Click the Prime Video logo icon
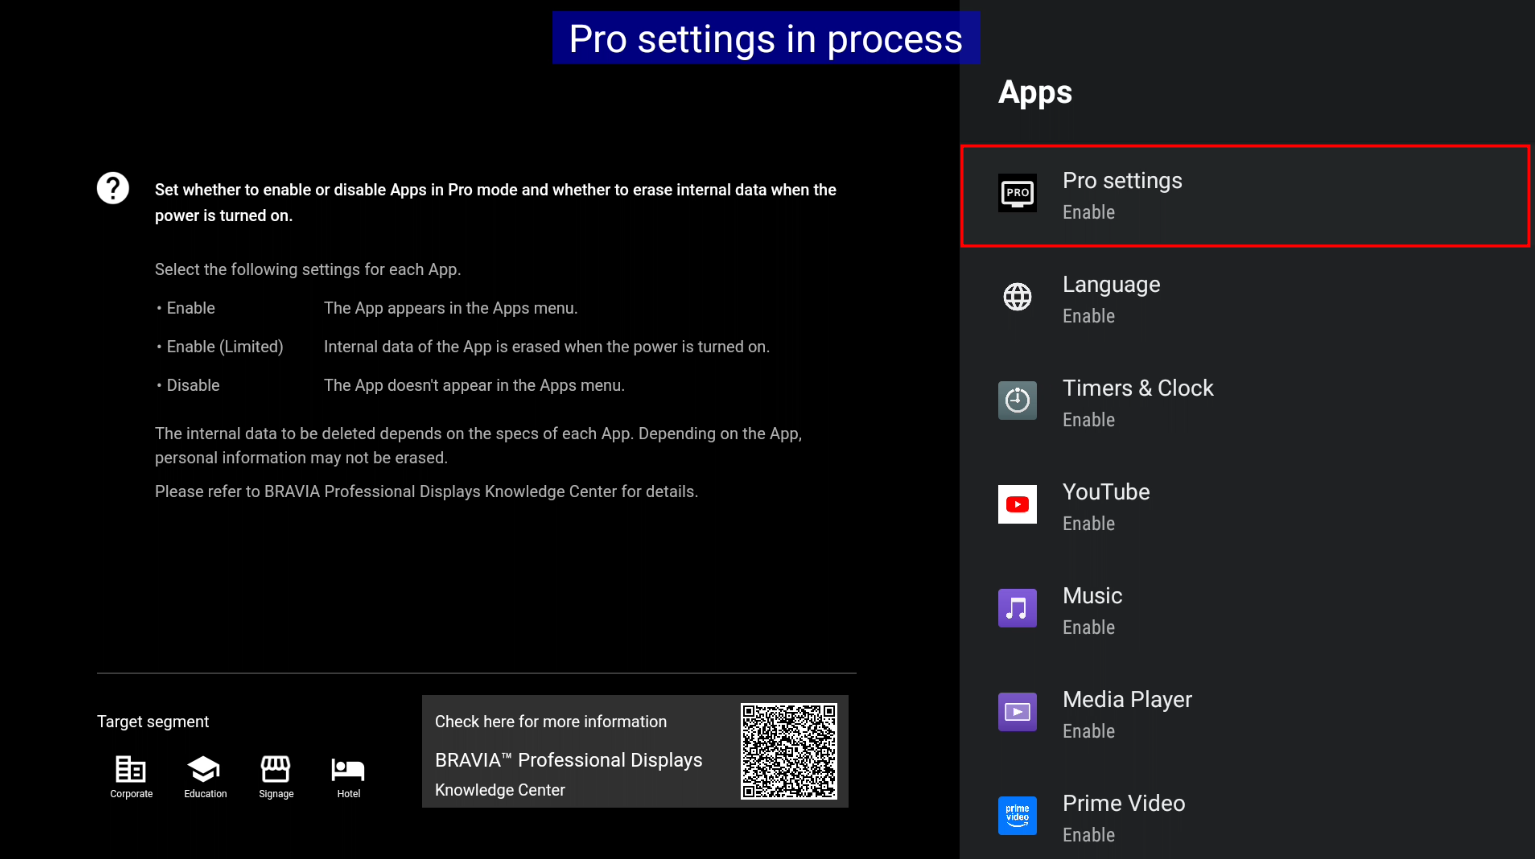Viewport: 1535px width, 859px height. coord(1017,815)
